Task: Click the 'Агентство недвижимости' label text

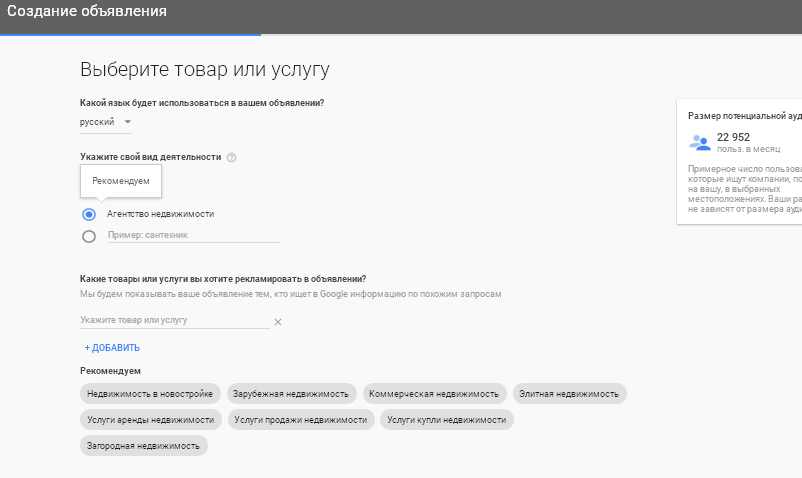Action: [161, 214]
